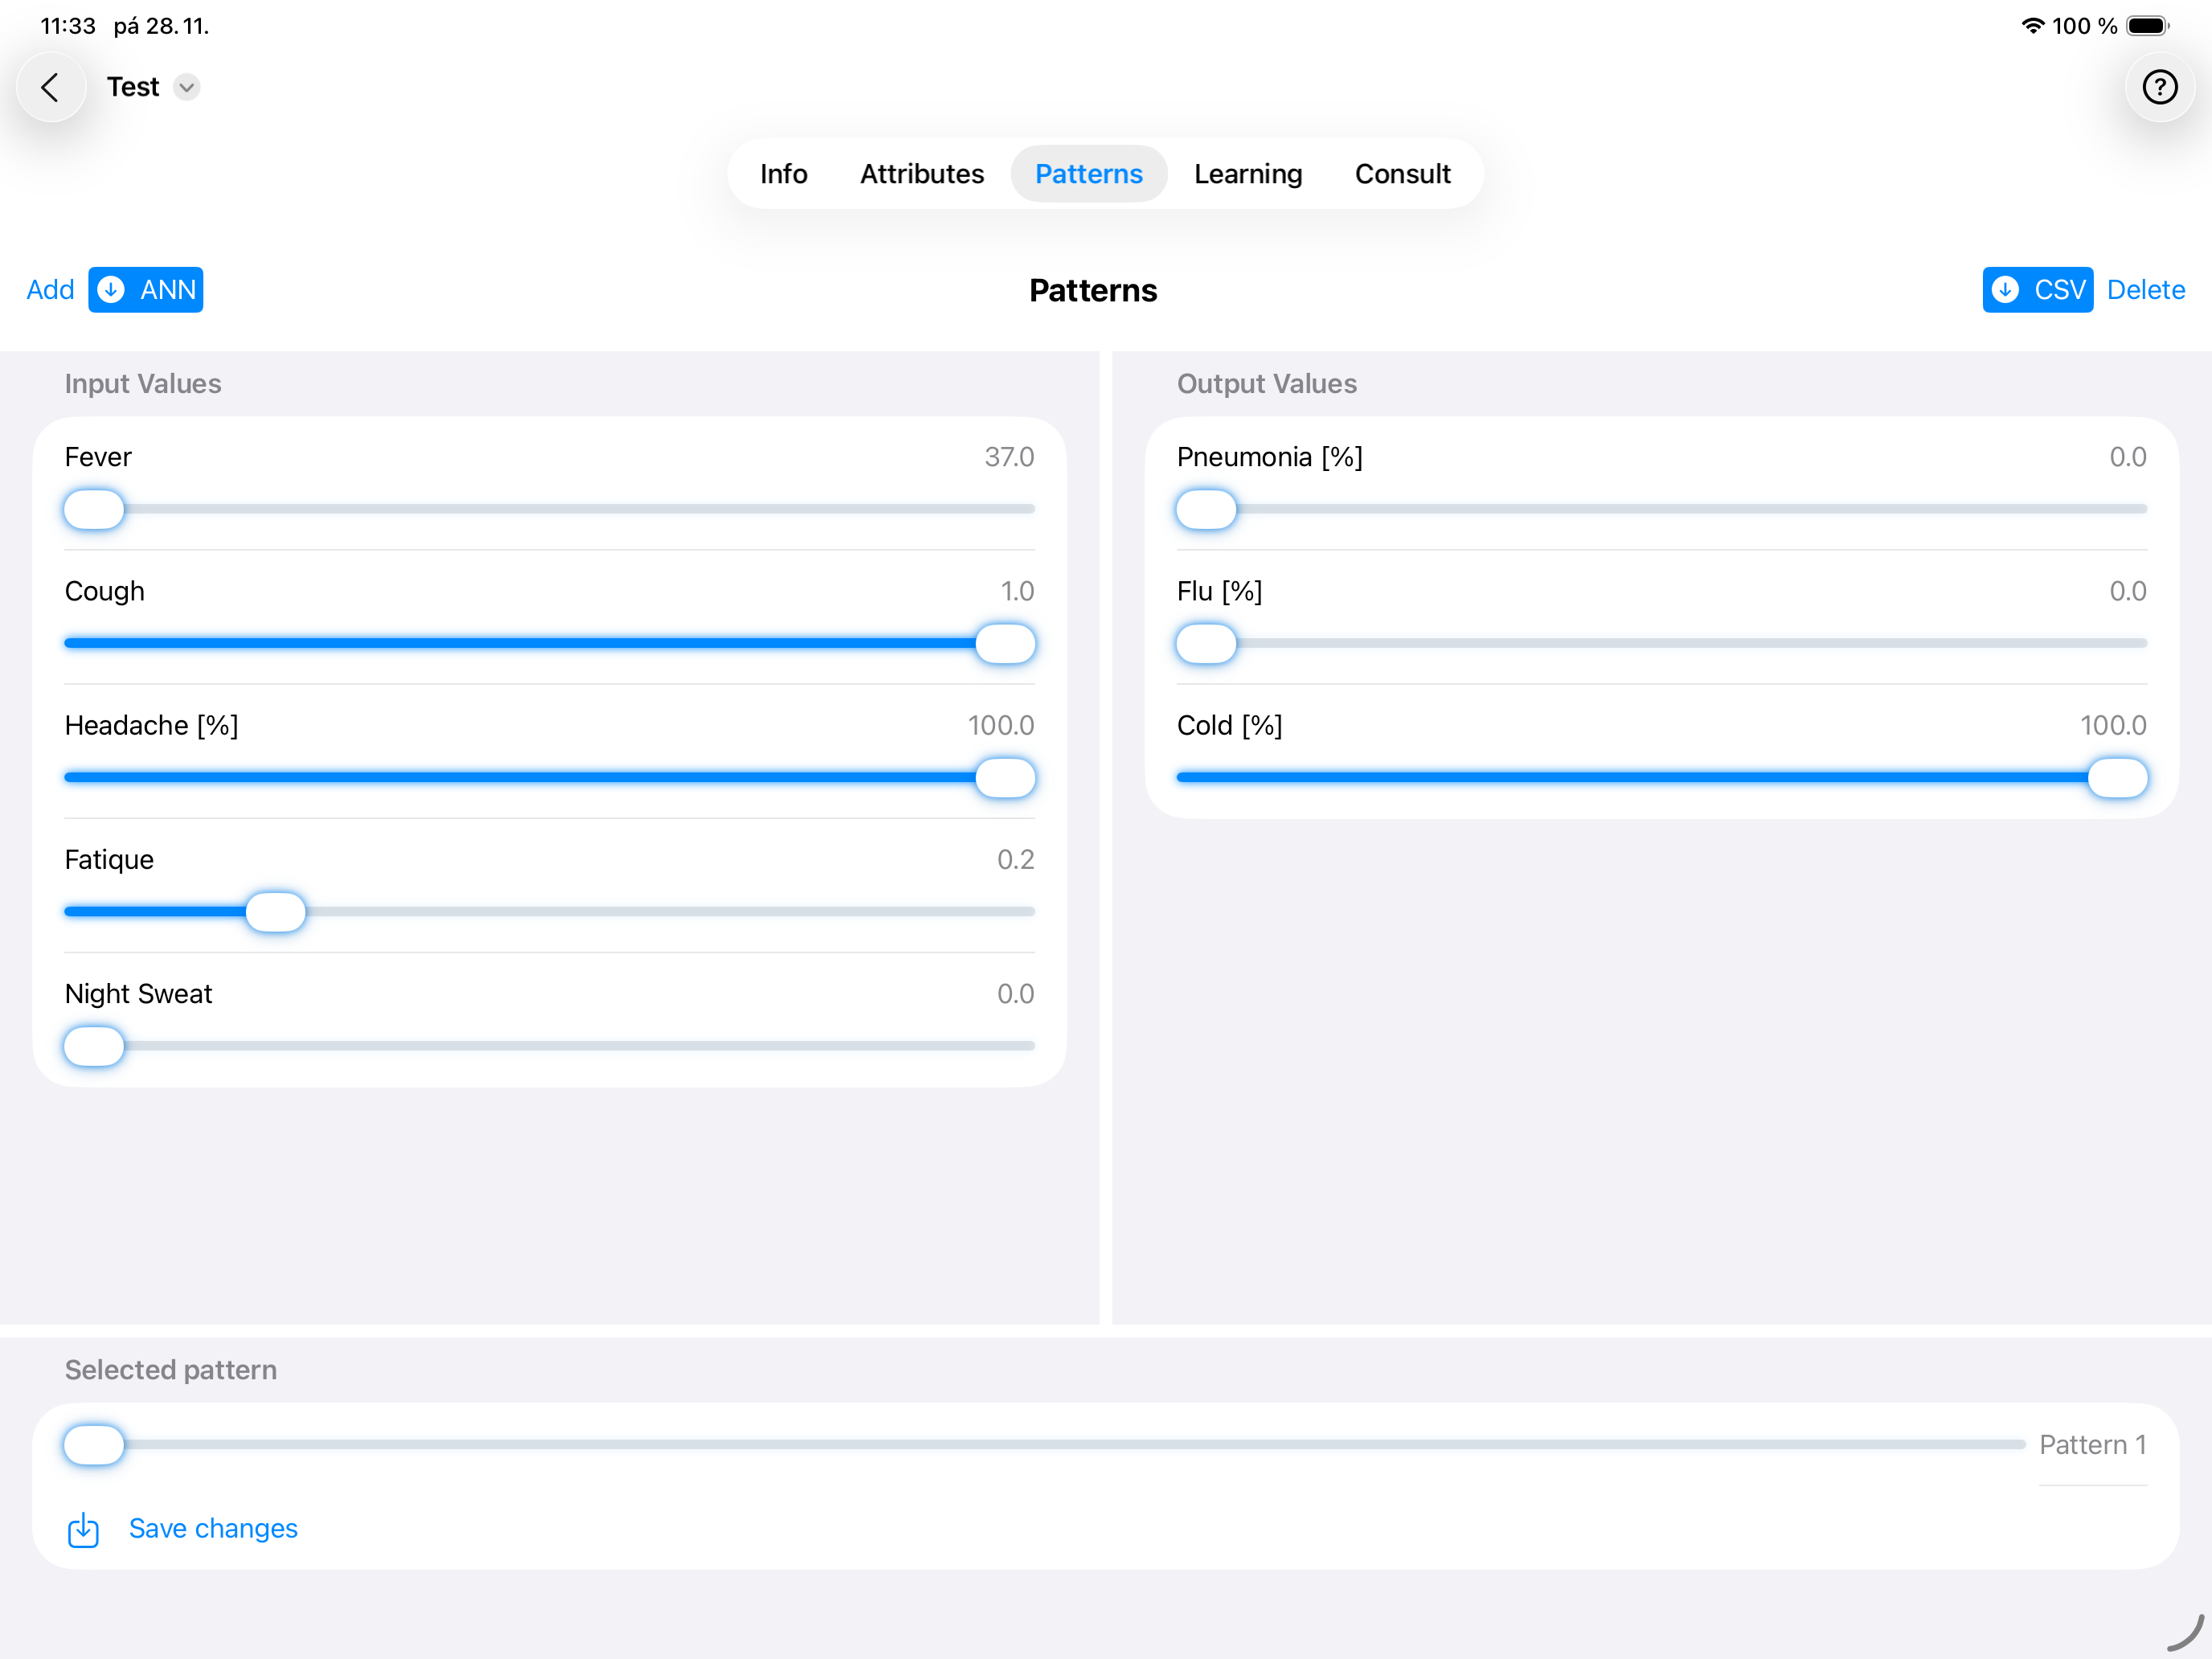Add a new pattern
Screen dimensions: 2212x1659
point(50,290)
